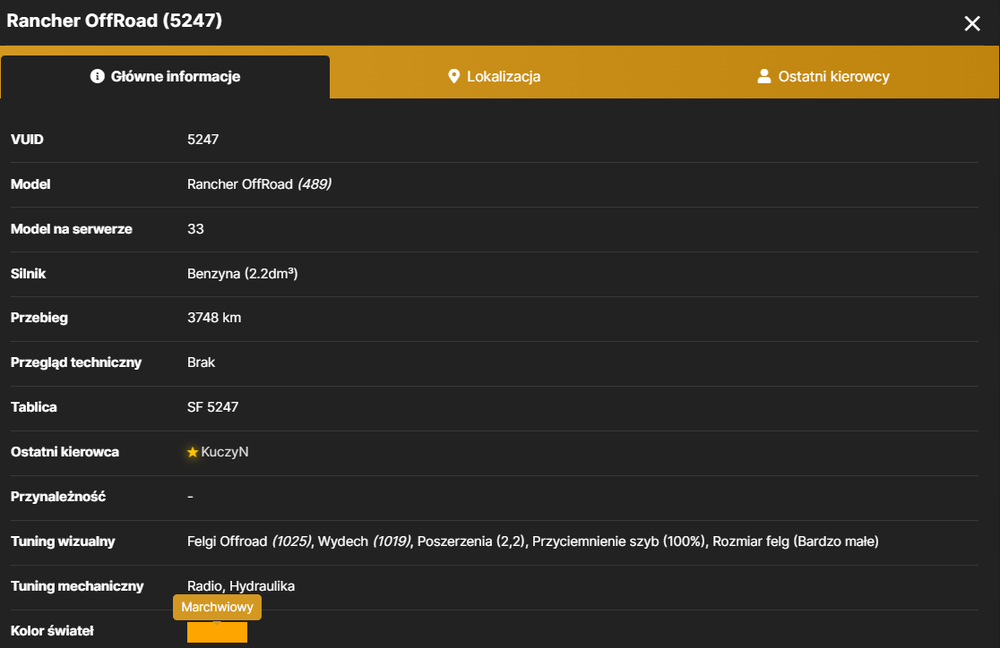
Task: Click the info icon on Główne informacje
Action: [97, 77]
